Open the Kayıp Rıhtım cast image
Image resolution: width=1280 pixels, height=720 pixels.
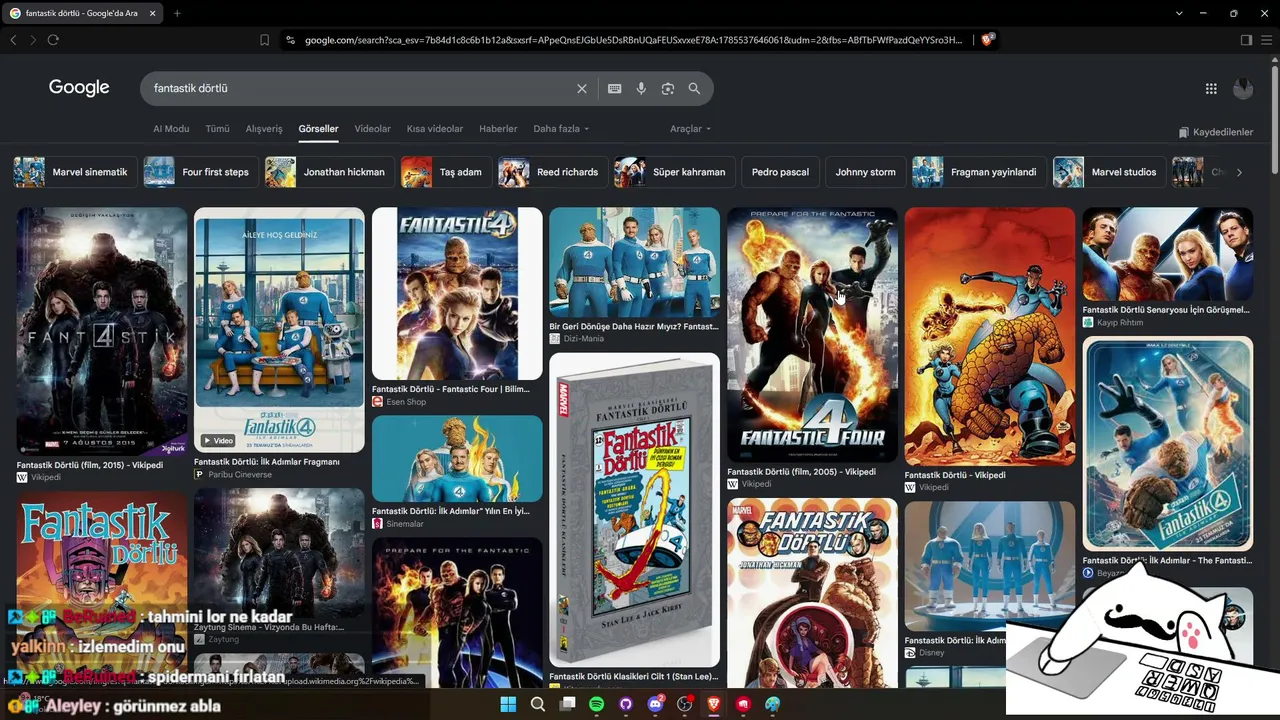tap(1167, 254)
